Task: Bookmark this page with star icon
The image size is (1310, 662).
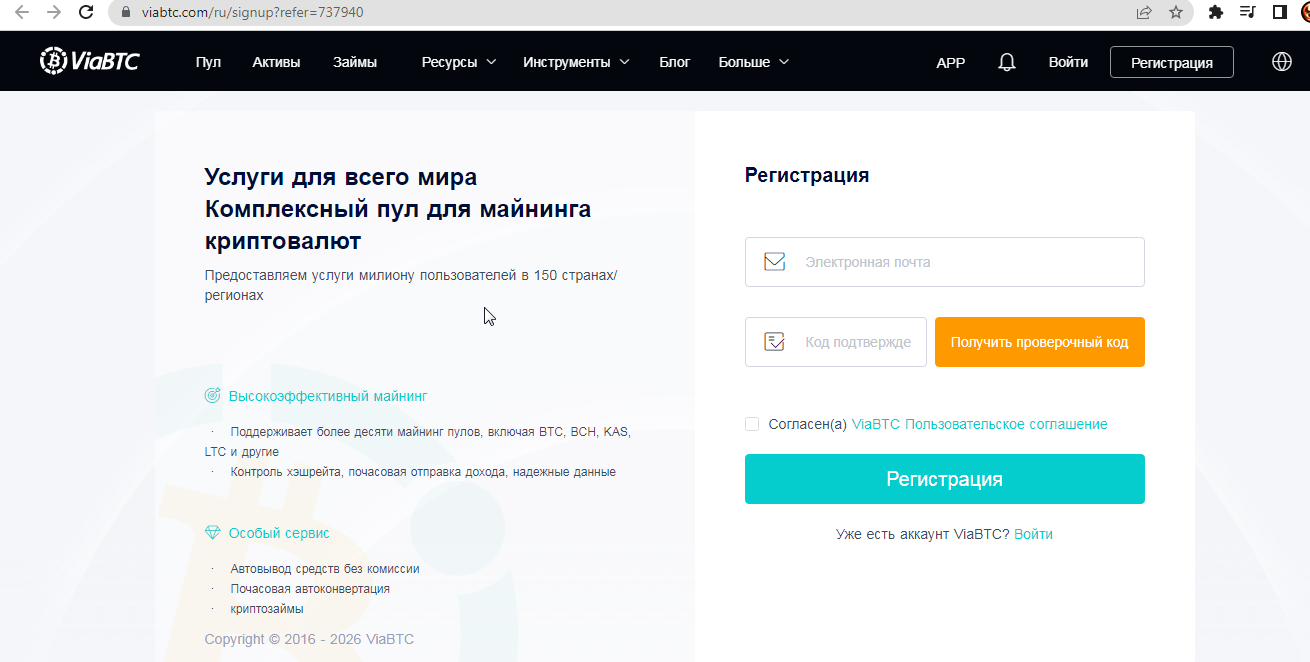Action: pos(1176,13)
